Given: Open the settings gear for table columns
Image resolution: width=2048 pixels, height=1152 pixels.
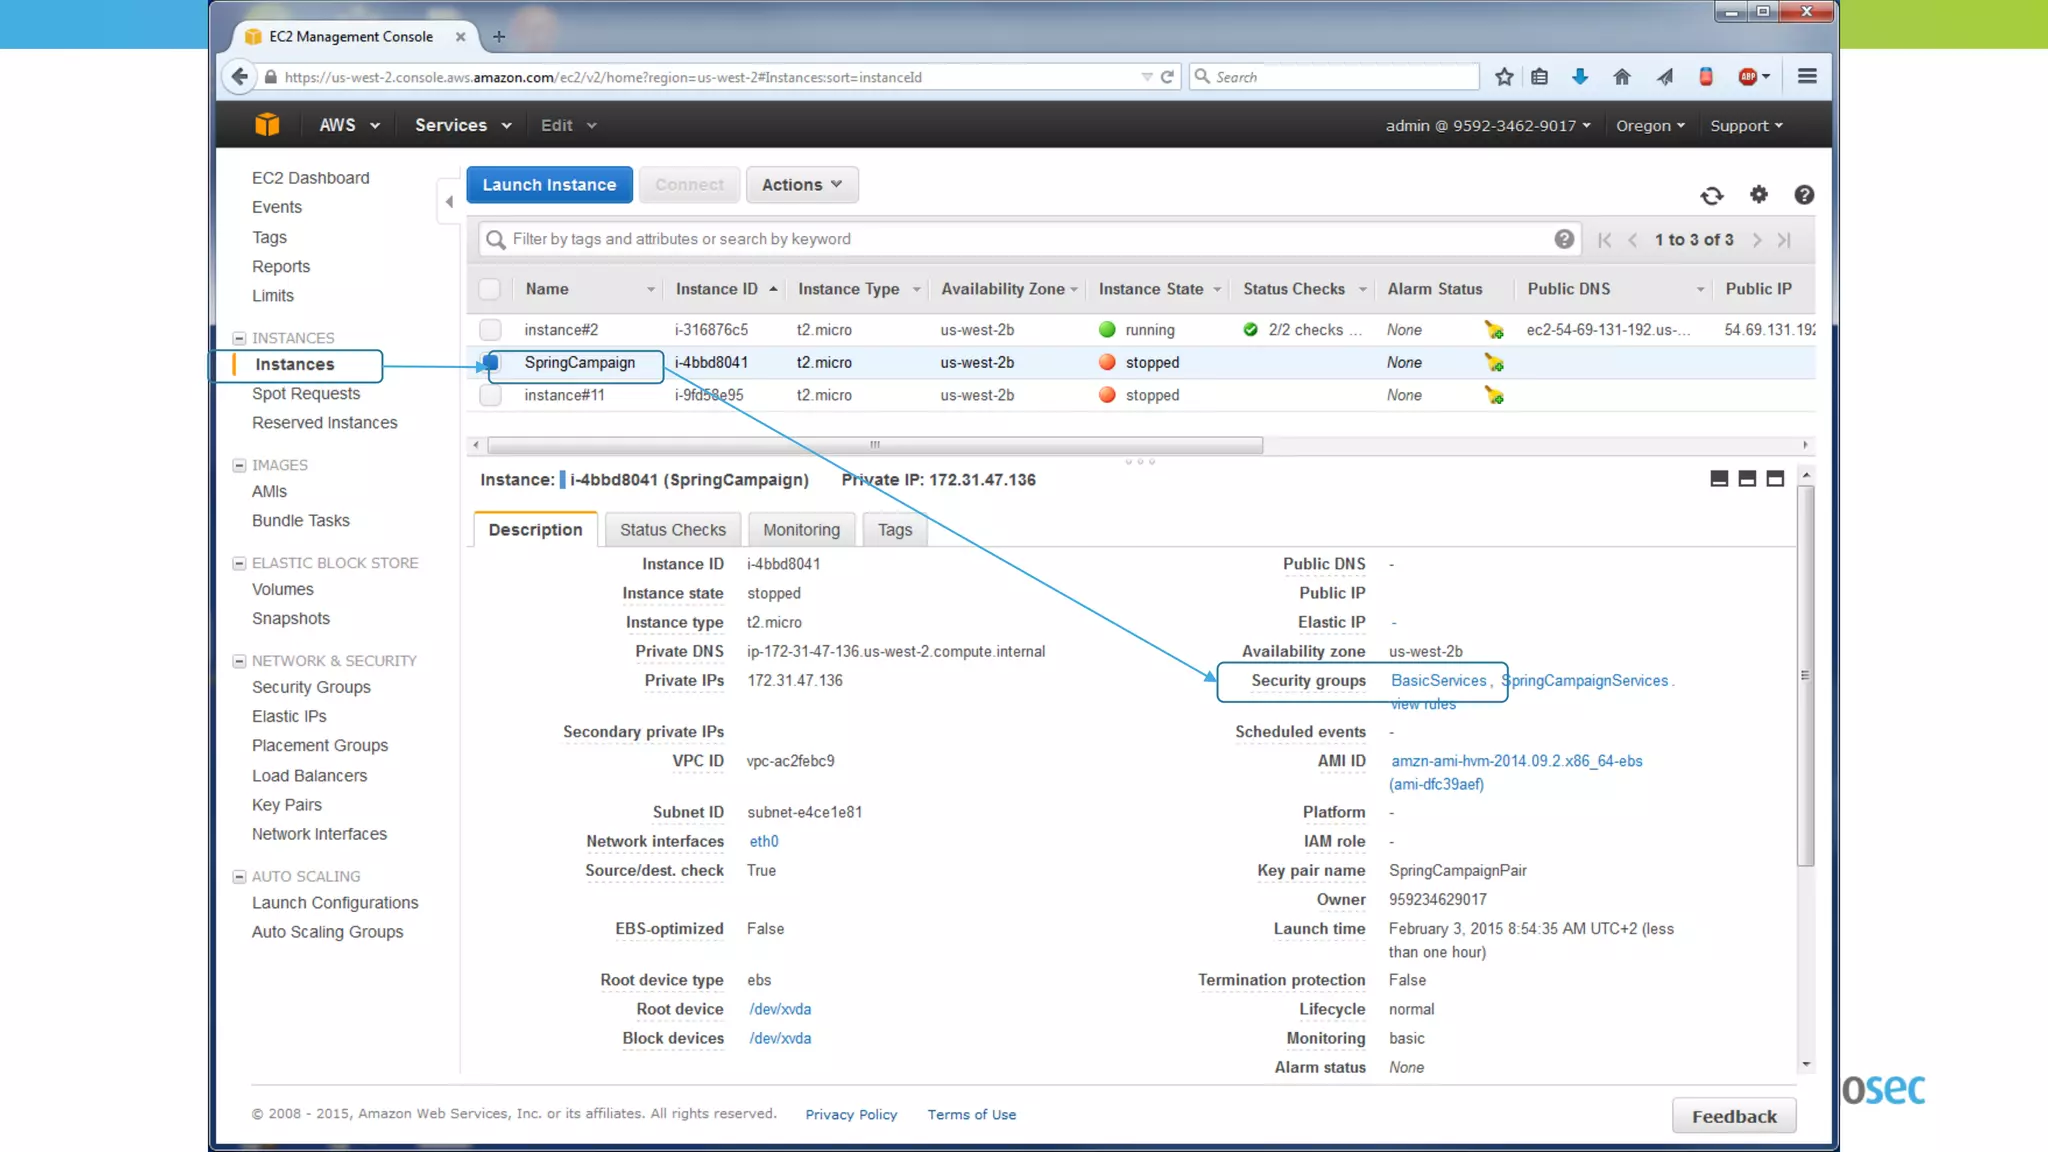Looking at the screenshot, I should tap(1759, 195).
